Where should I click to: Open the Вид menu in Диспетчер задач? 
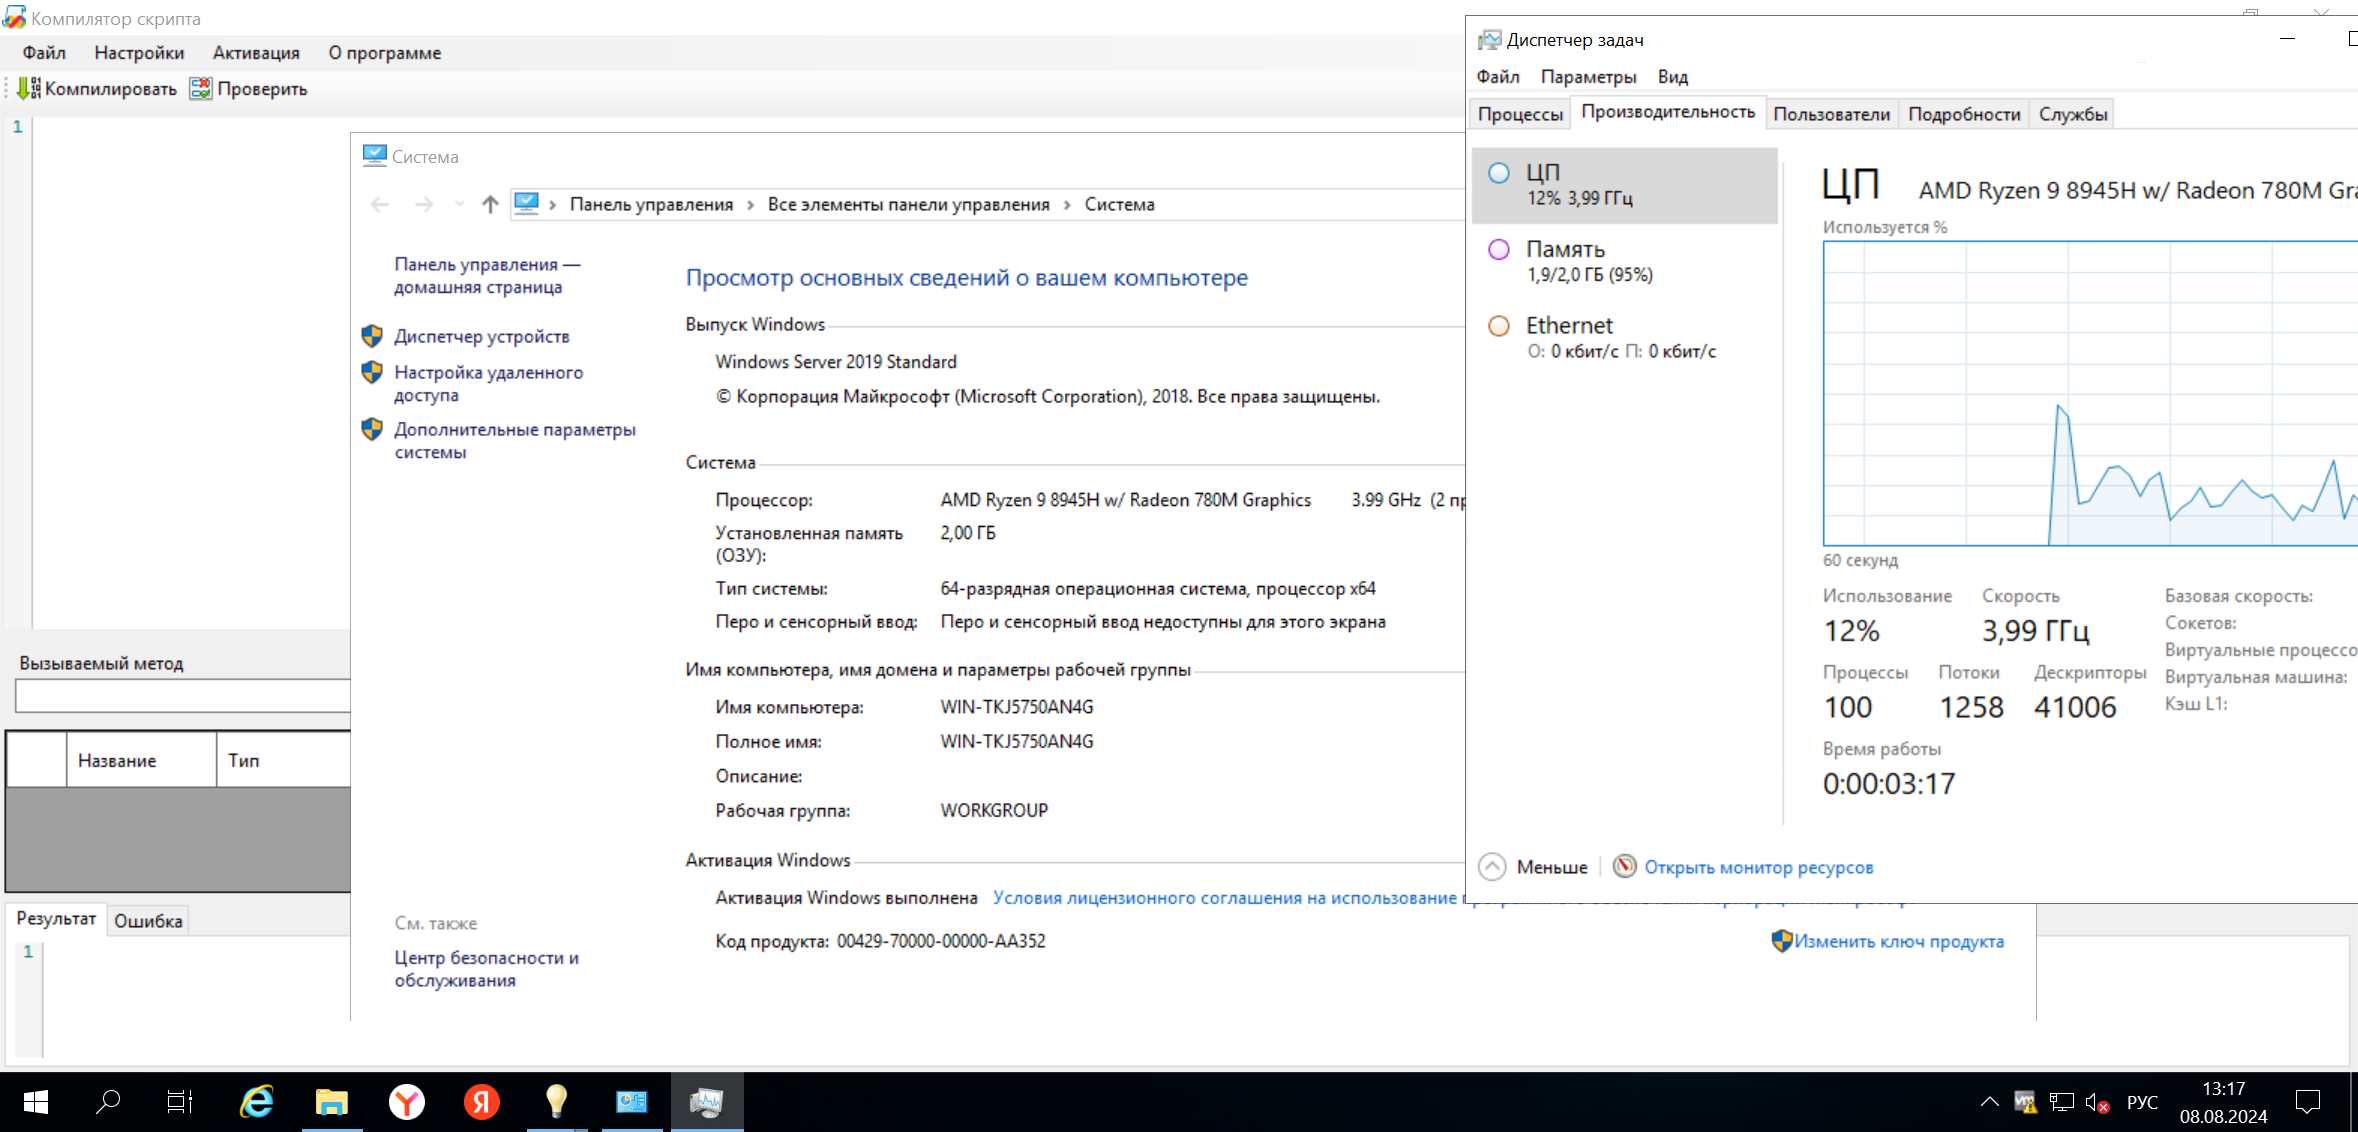pyautogui.click(x=1672, y=77)
